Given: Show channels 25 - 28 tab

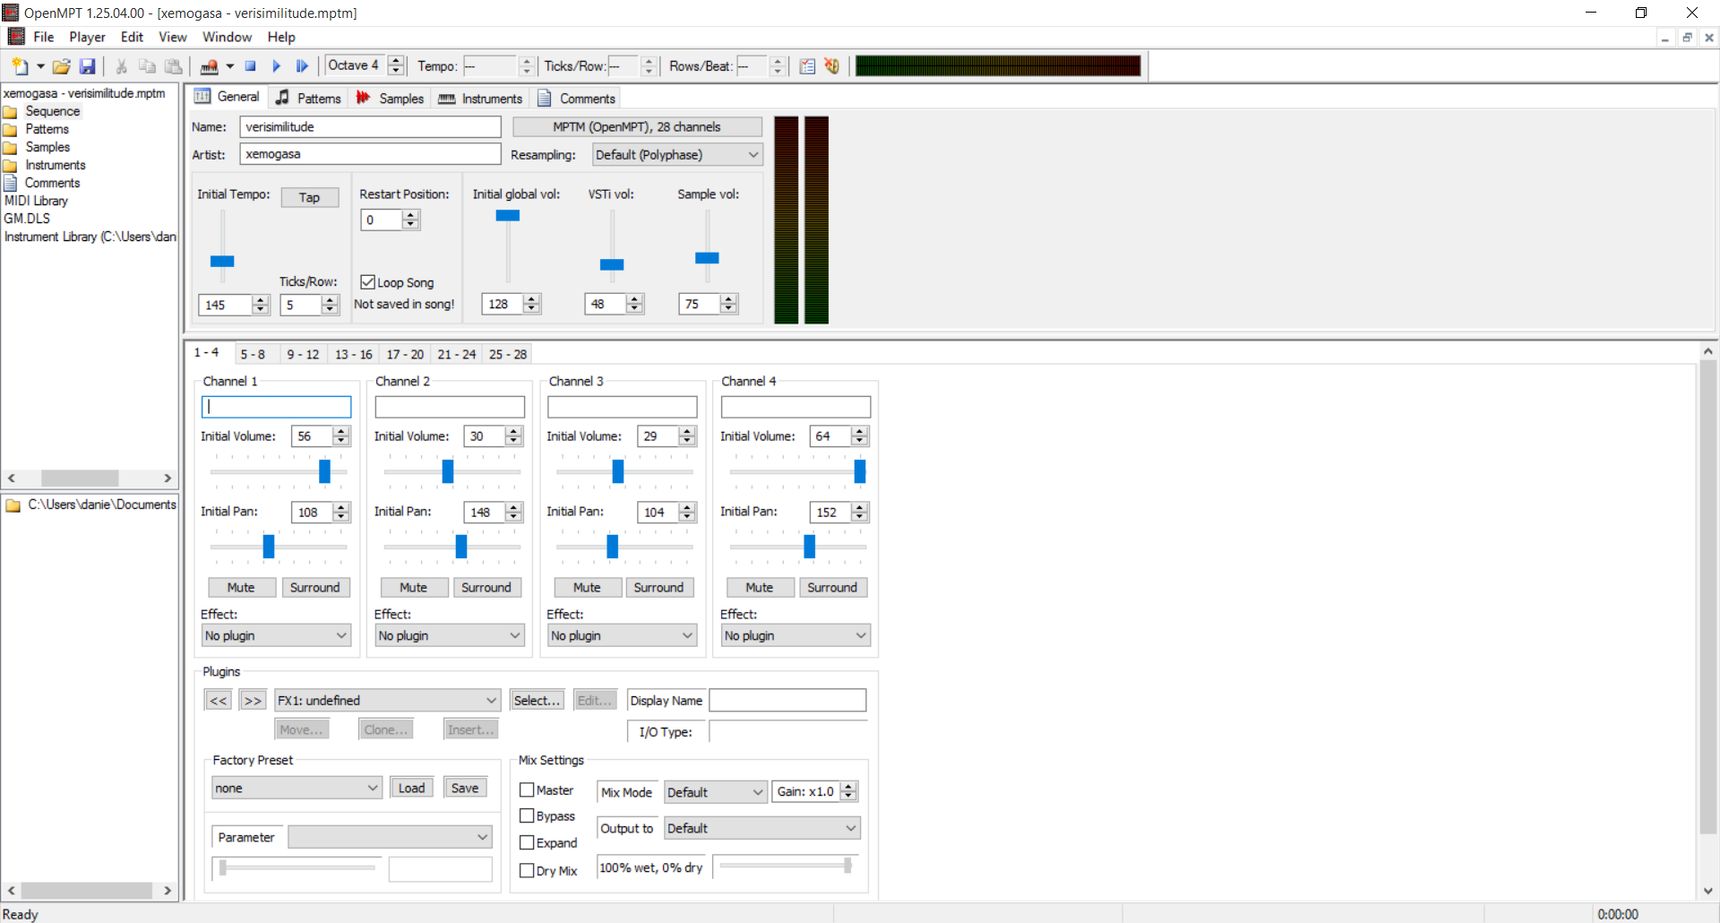Looking at the screenshot, I should (x=508, y=354).
